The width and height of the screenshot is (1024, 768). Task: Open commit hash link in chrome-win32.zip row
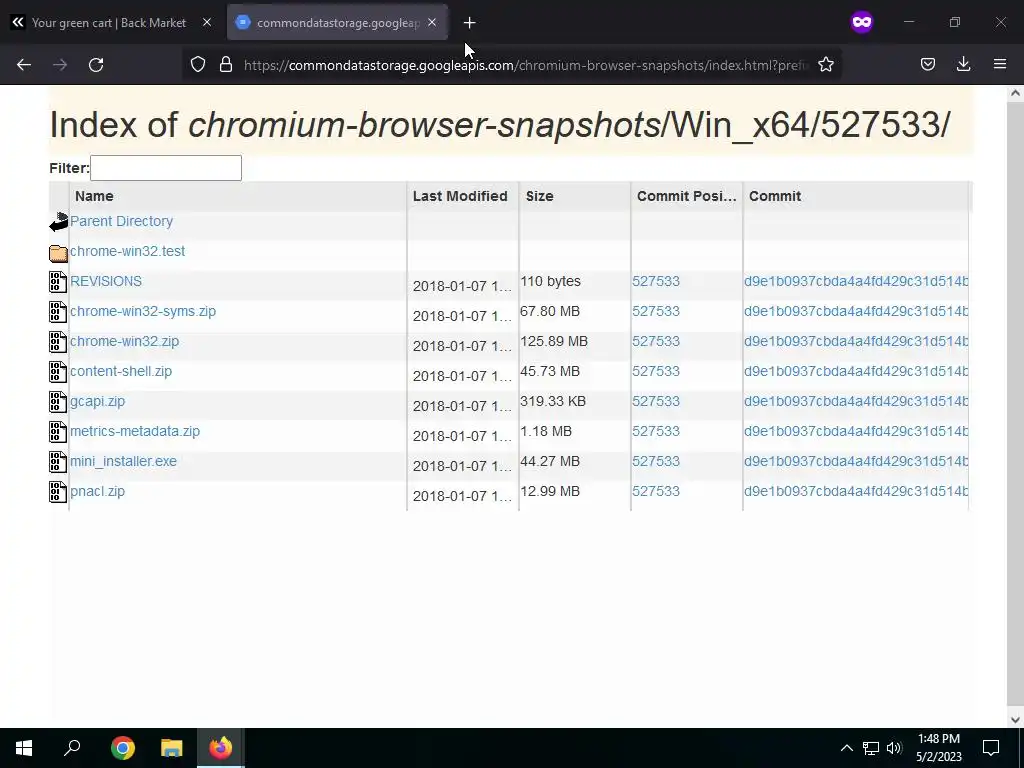pos(856,342)
